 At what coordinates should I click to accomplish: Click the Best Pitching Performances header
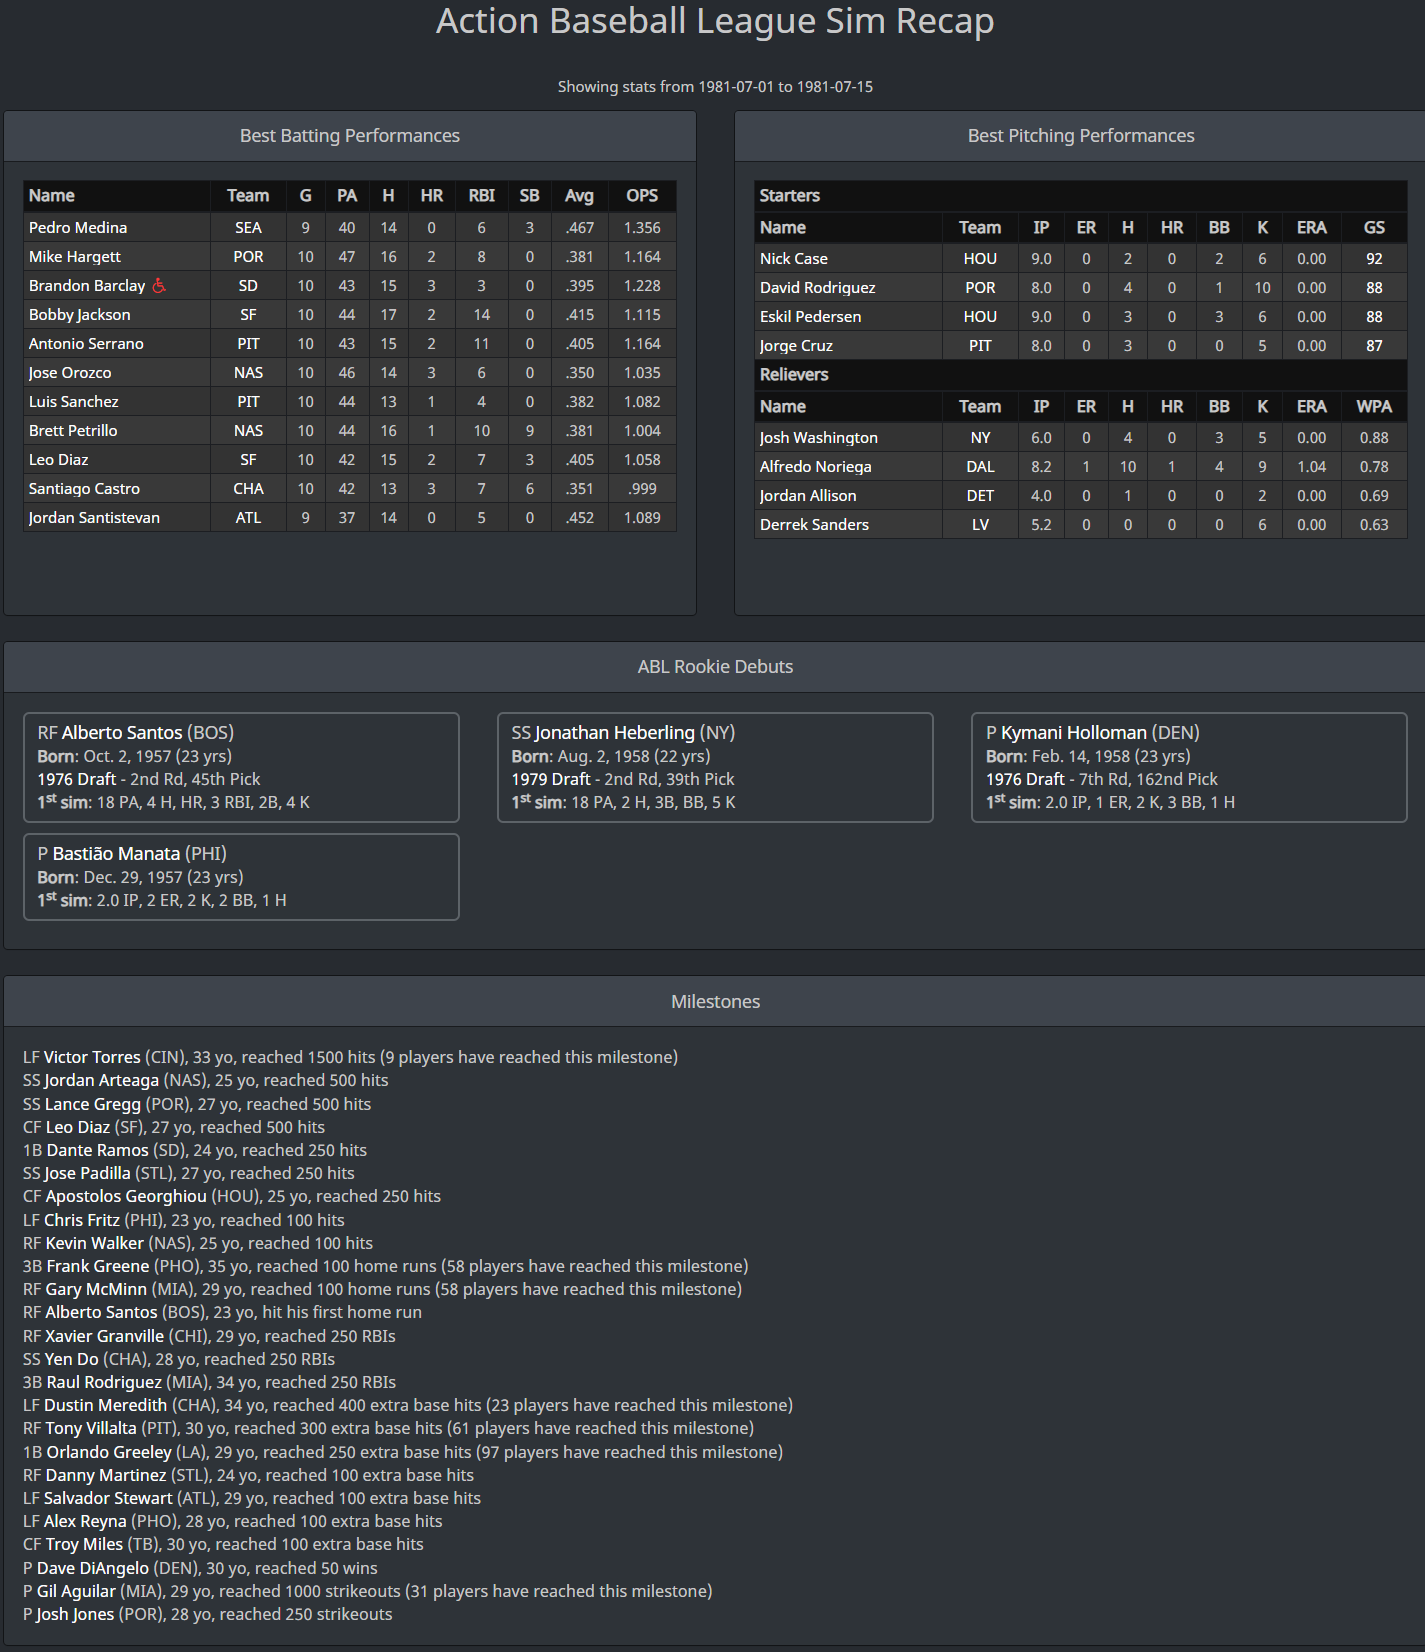pyautogui.click(x=1080, y=136)
